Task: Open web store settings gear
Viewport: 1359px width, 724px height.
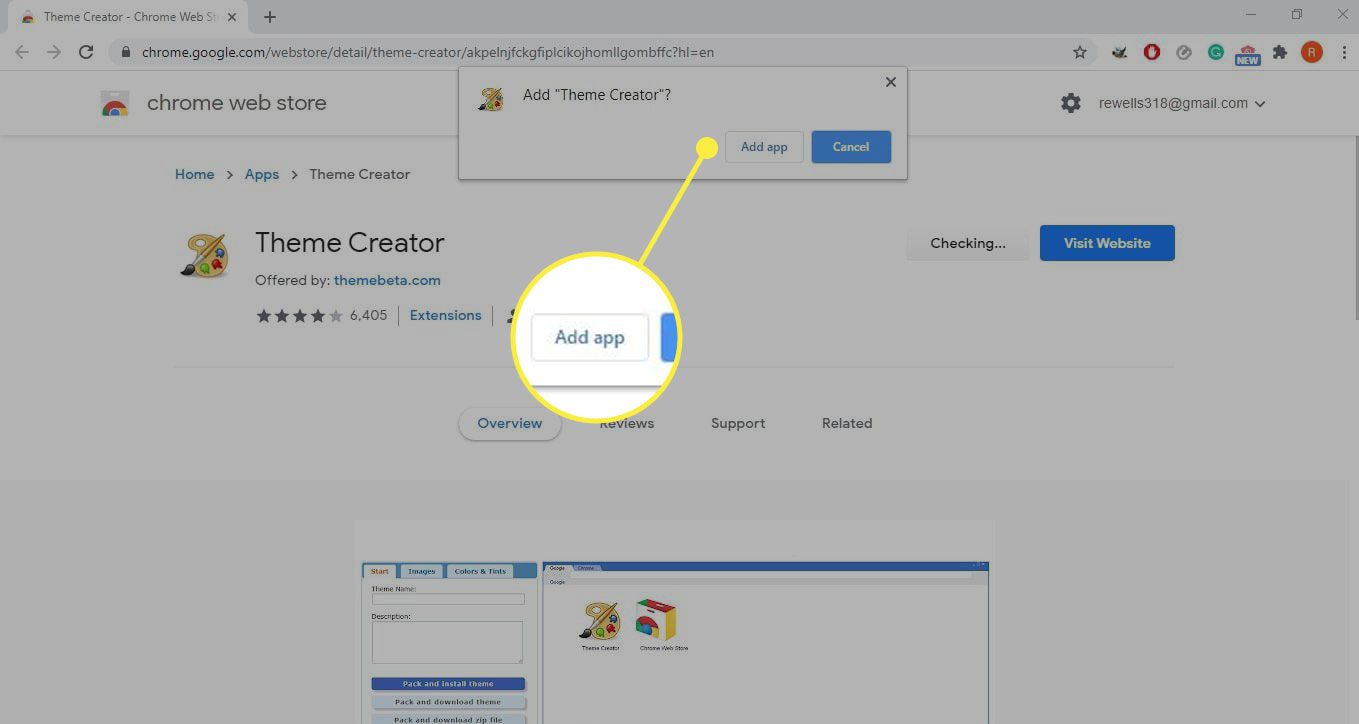Action: point(1071,103)
